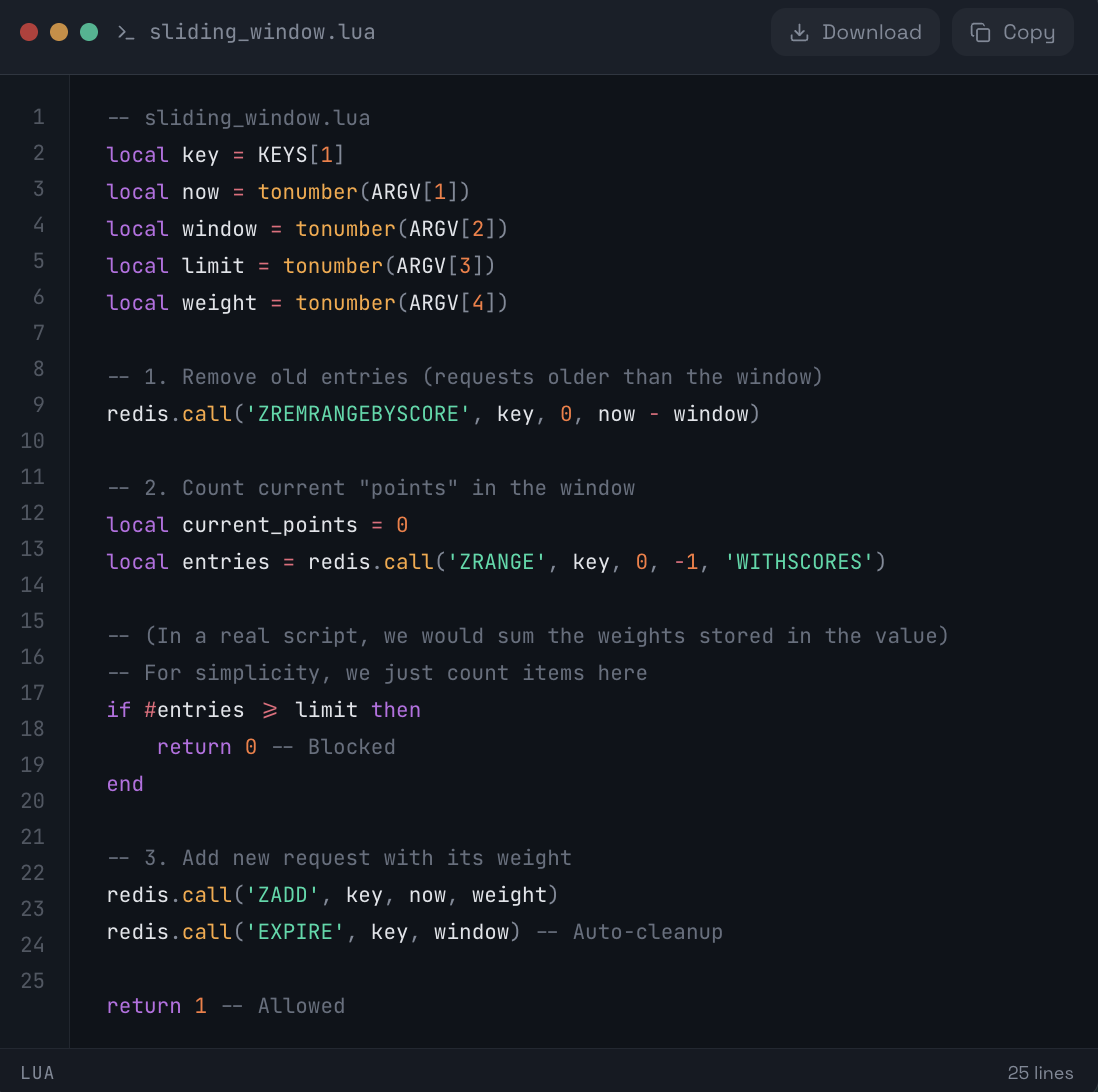Click line number 25 in the gutter
This screenshot has height=1092, width=1098.
[x=33, y=981]
